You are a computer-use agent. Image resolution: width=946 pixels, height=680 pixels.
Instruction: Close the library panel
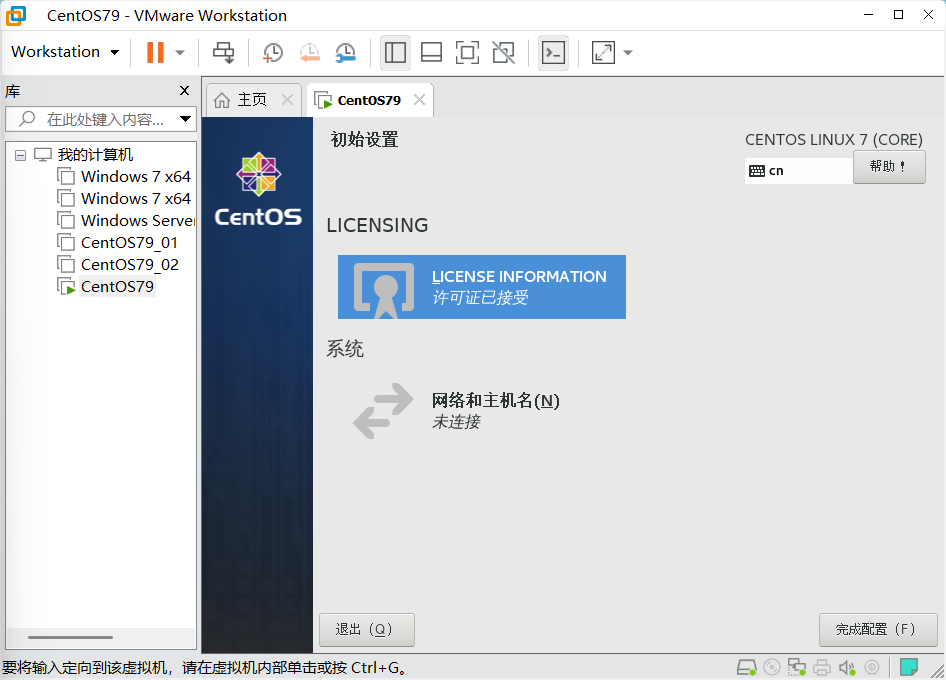click(x=185, y=91)
